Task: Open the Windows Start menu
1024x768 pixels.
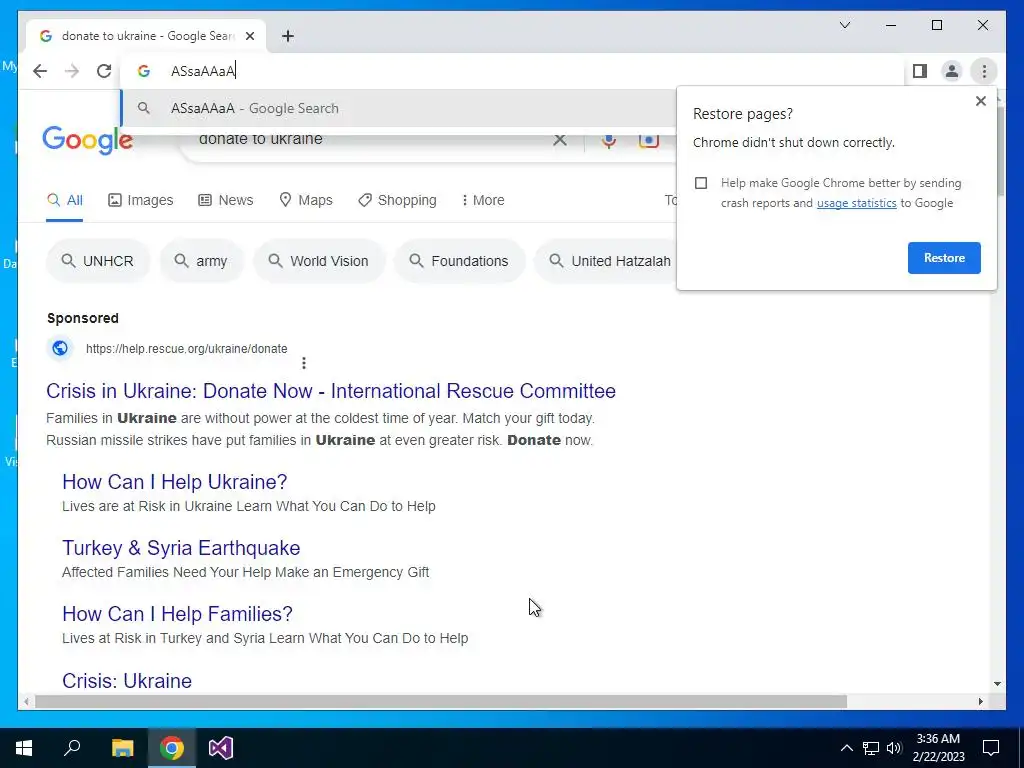Action: 24,748
